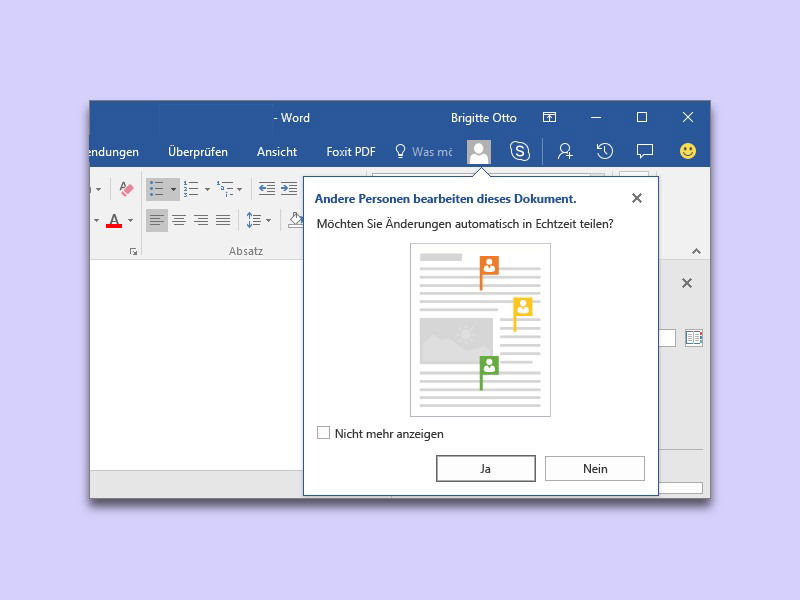Center-align the paragraph text
Screen dimensions: 800x600
click(179, 220)
